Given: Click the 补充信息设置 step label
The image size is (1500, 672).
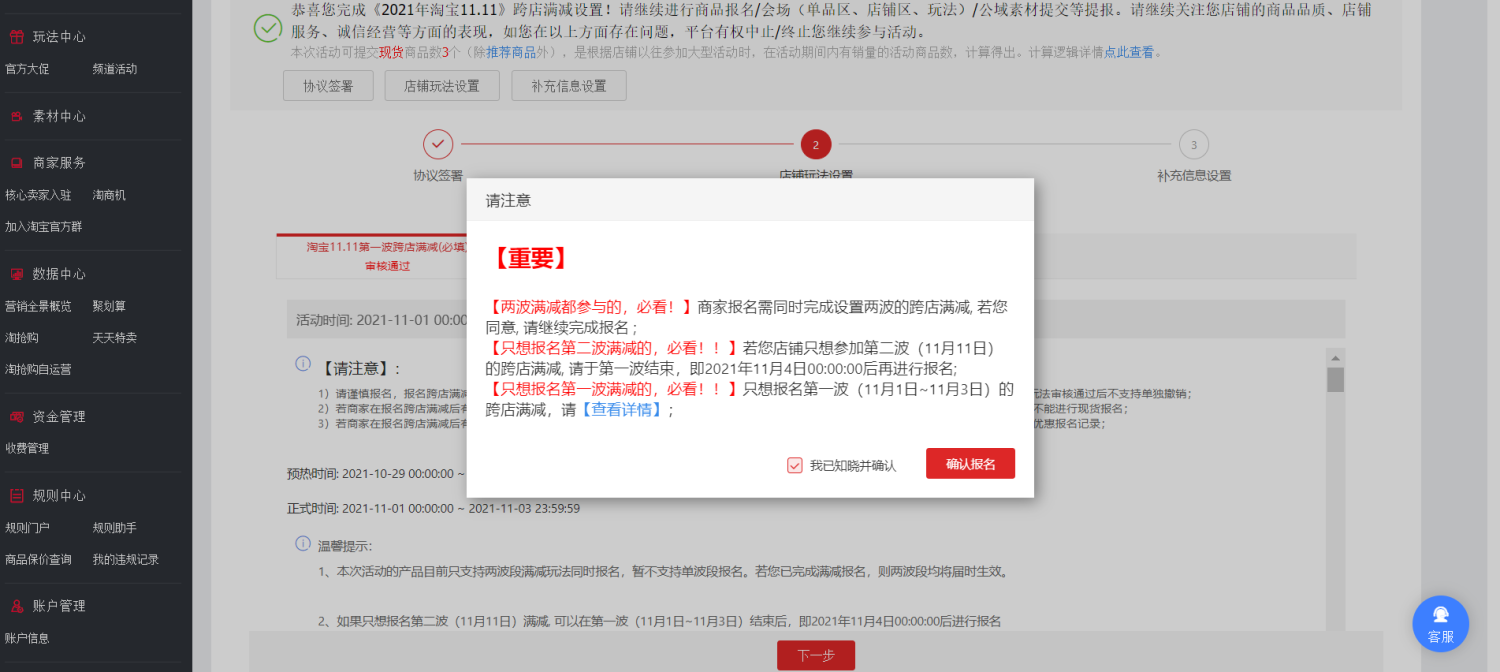Looking at the screenshot, I should (1194, 176).
